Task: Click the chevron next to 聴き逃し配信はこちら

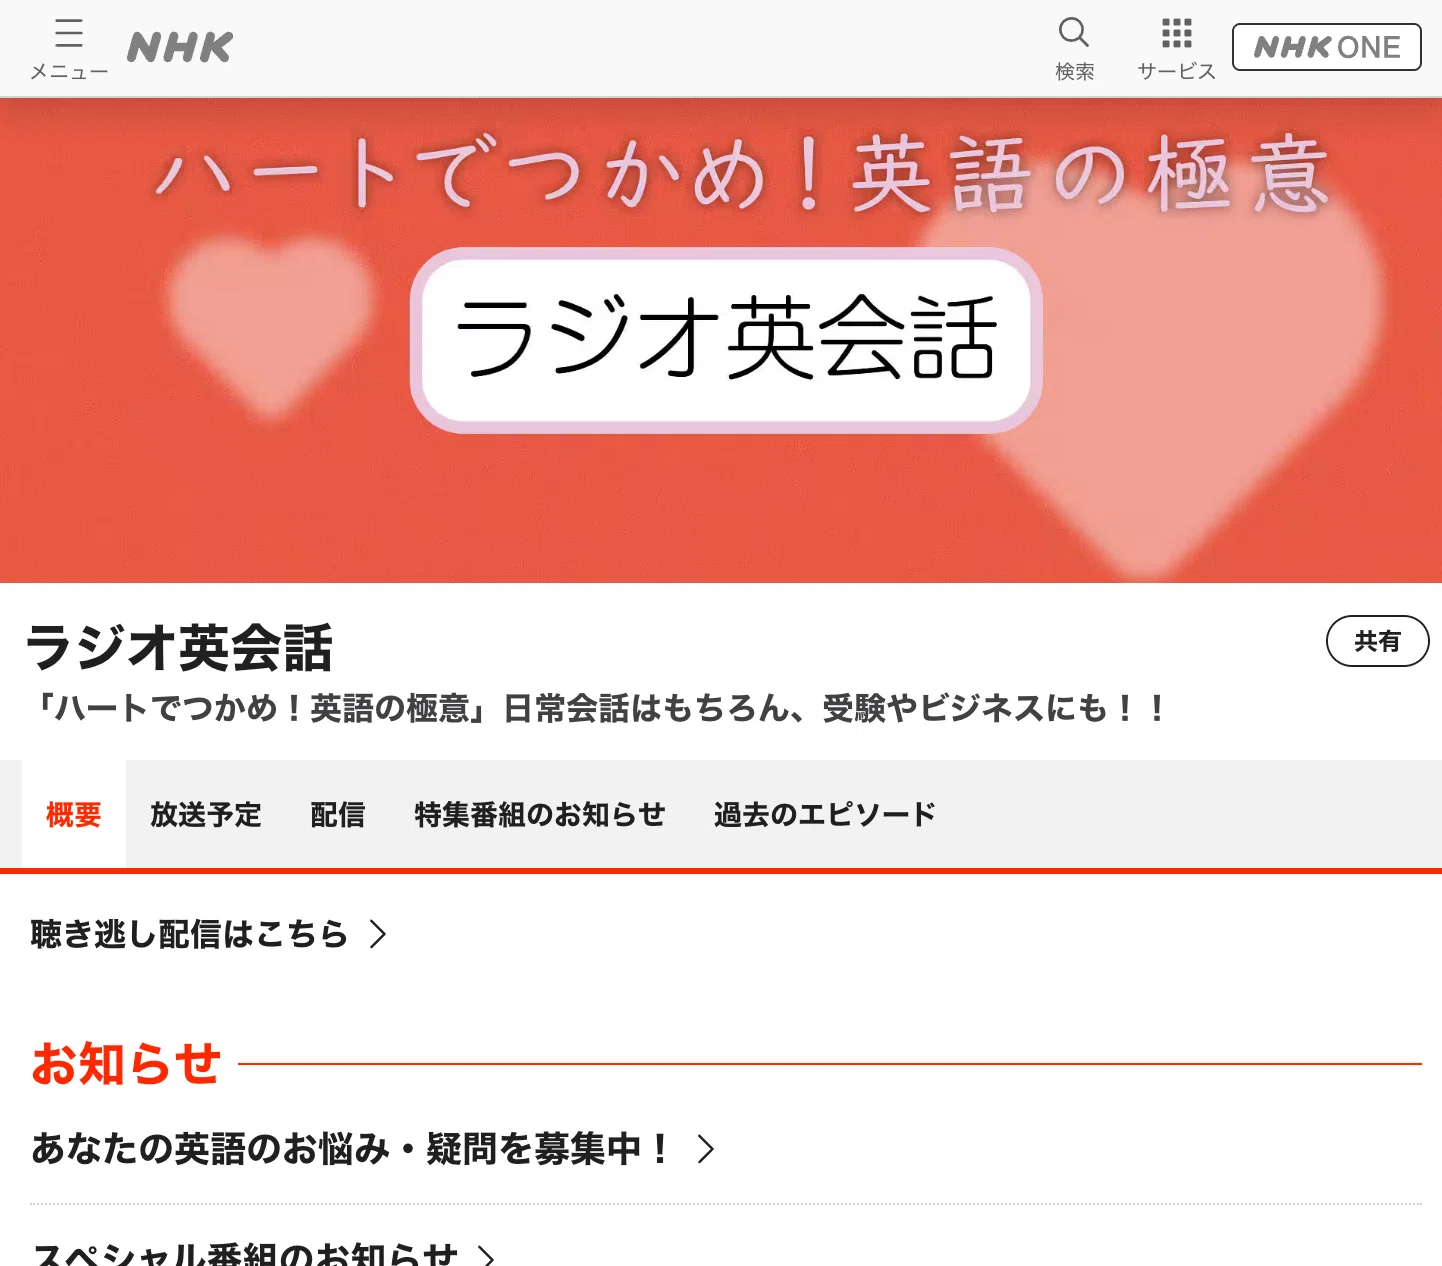Action: click(x=378, y=934)
